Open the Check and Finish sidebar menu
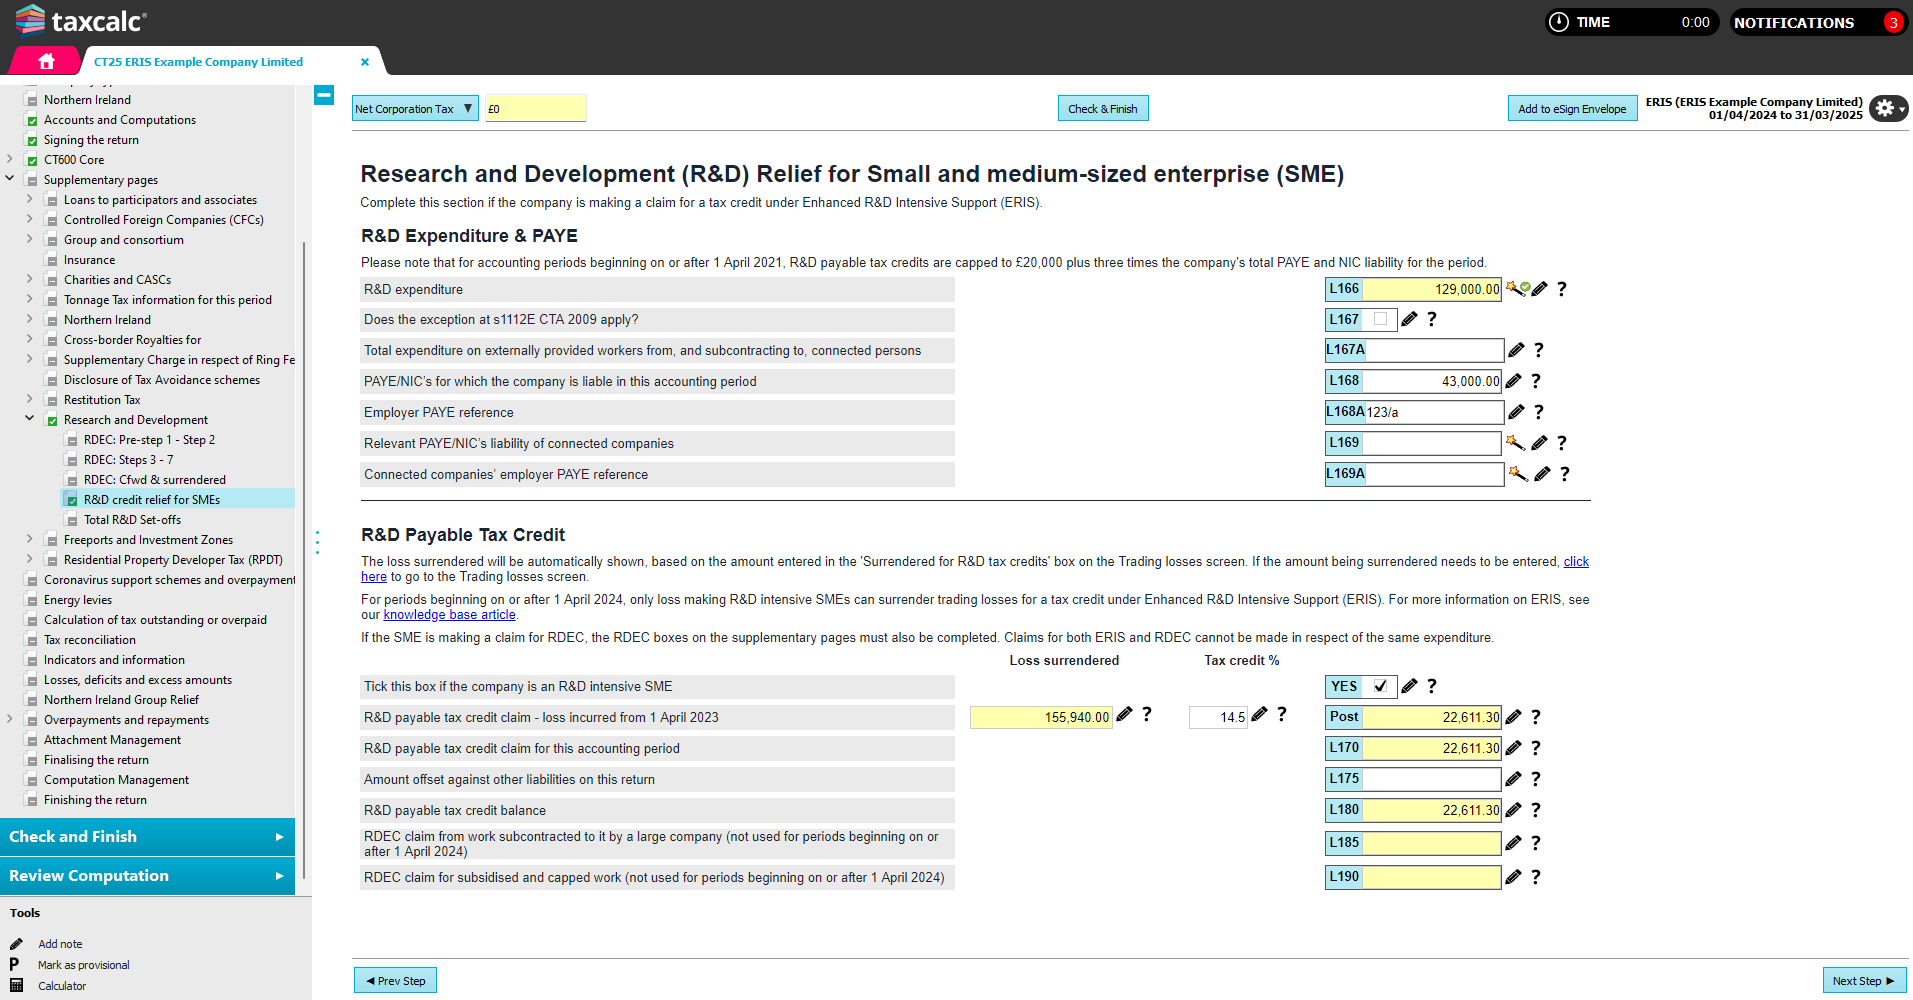Image resolution: width=1913 pixels, height=1000 pixels. 147,837
